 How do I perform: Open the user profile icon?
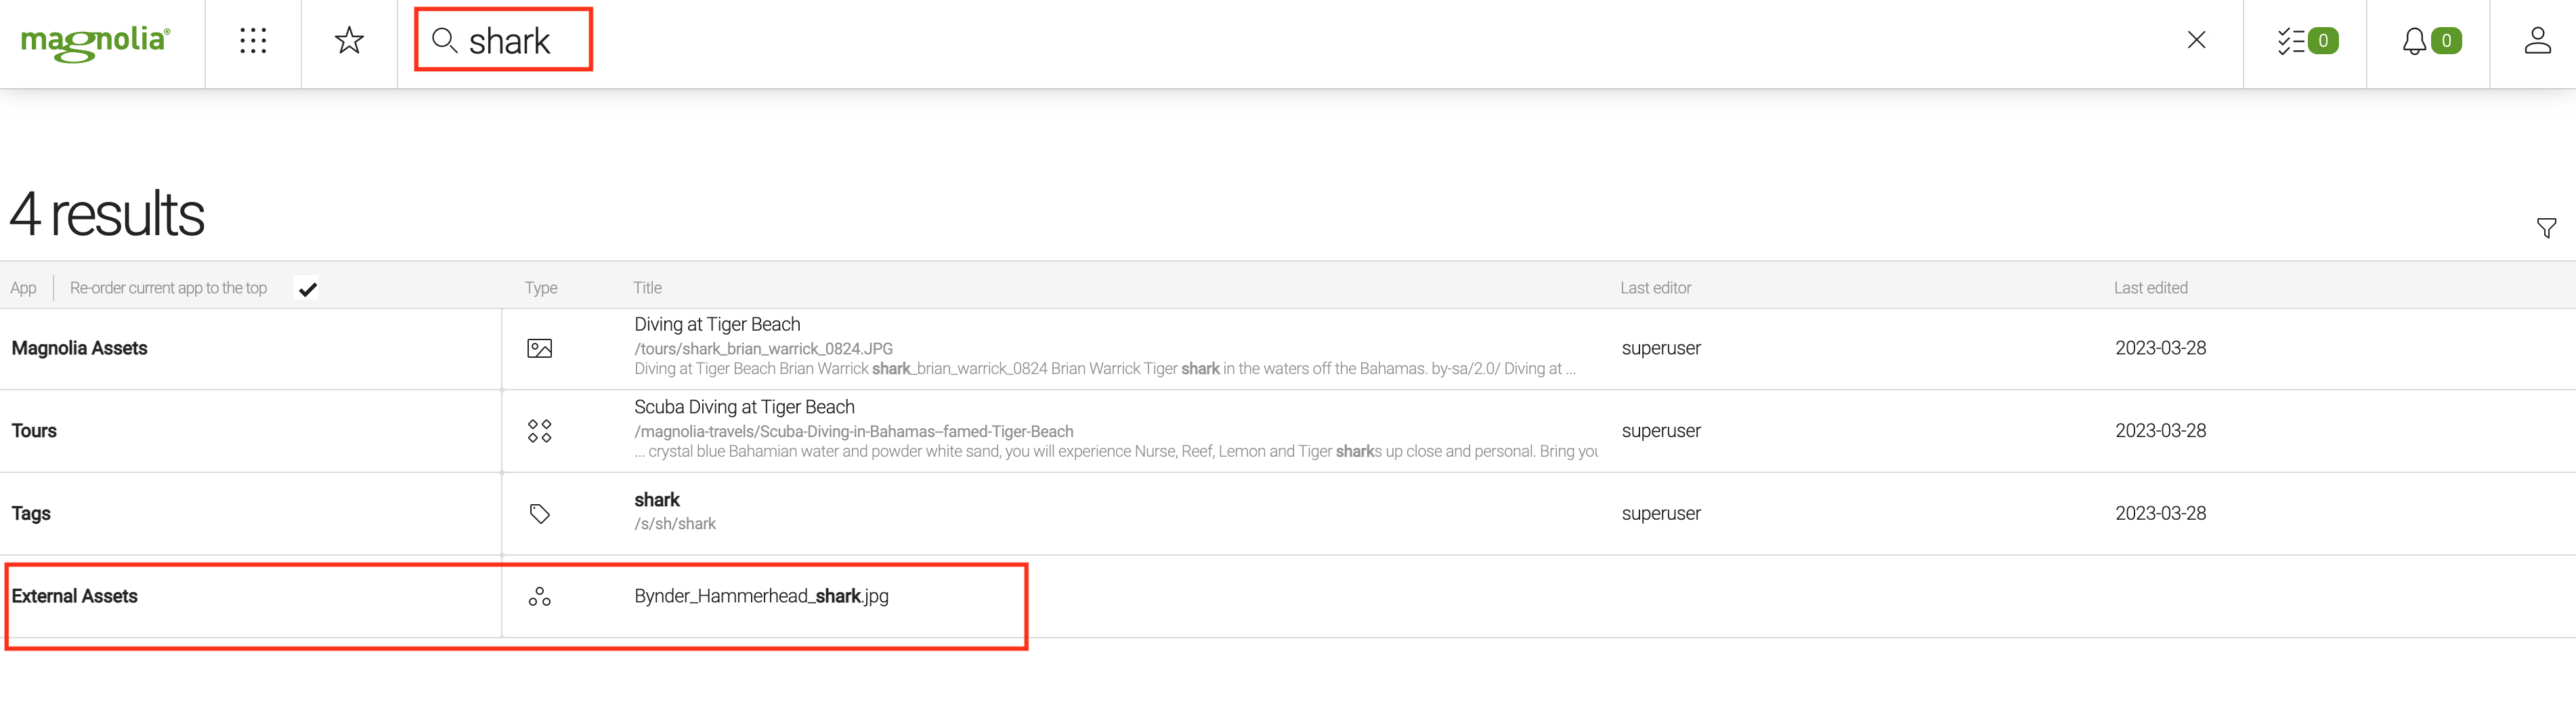[2537, 41]
